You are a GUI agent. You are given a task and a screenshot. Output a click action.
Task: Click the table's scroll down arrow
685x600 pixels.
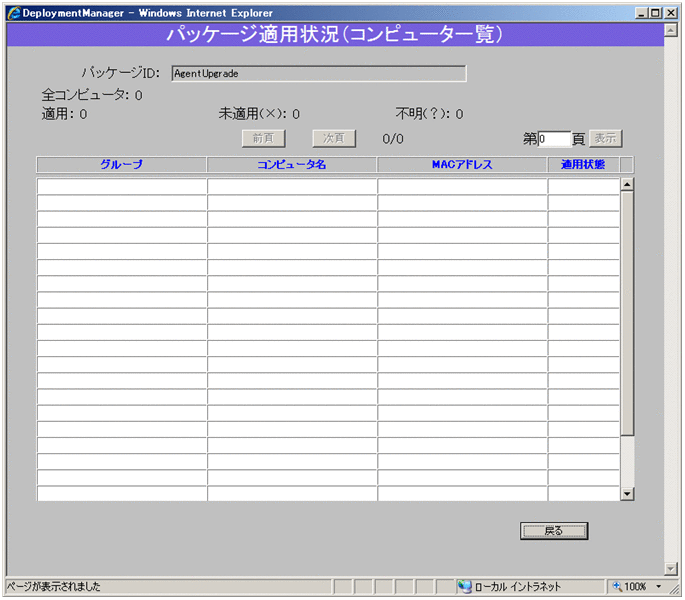[627, 493]
